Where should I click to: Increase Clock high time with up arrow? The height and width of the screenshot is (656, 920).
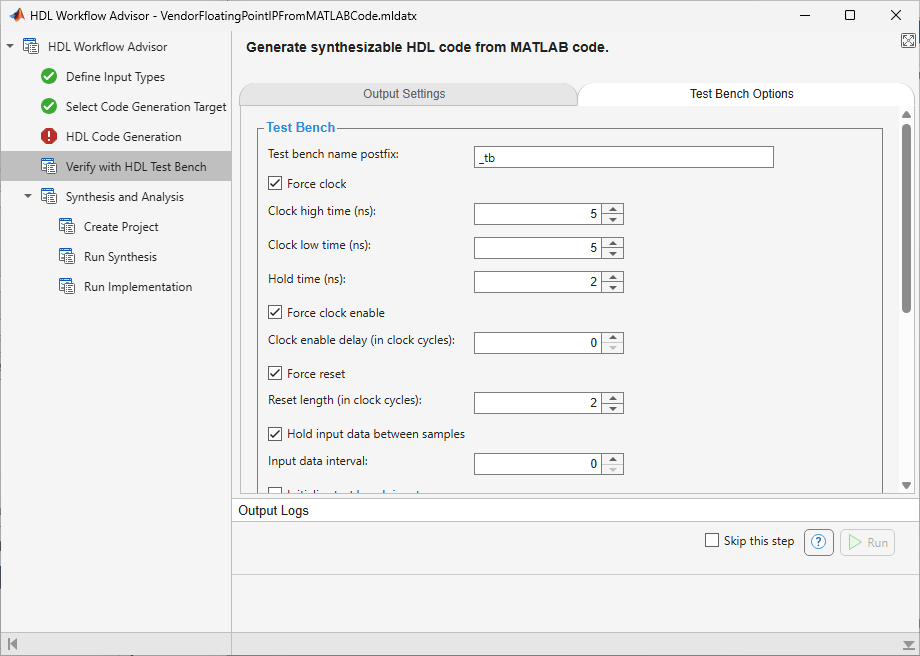(613, 209)
